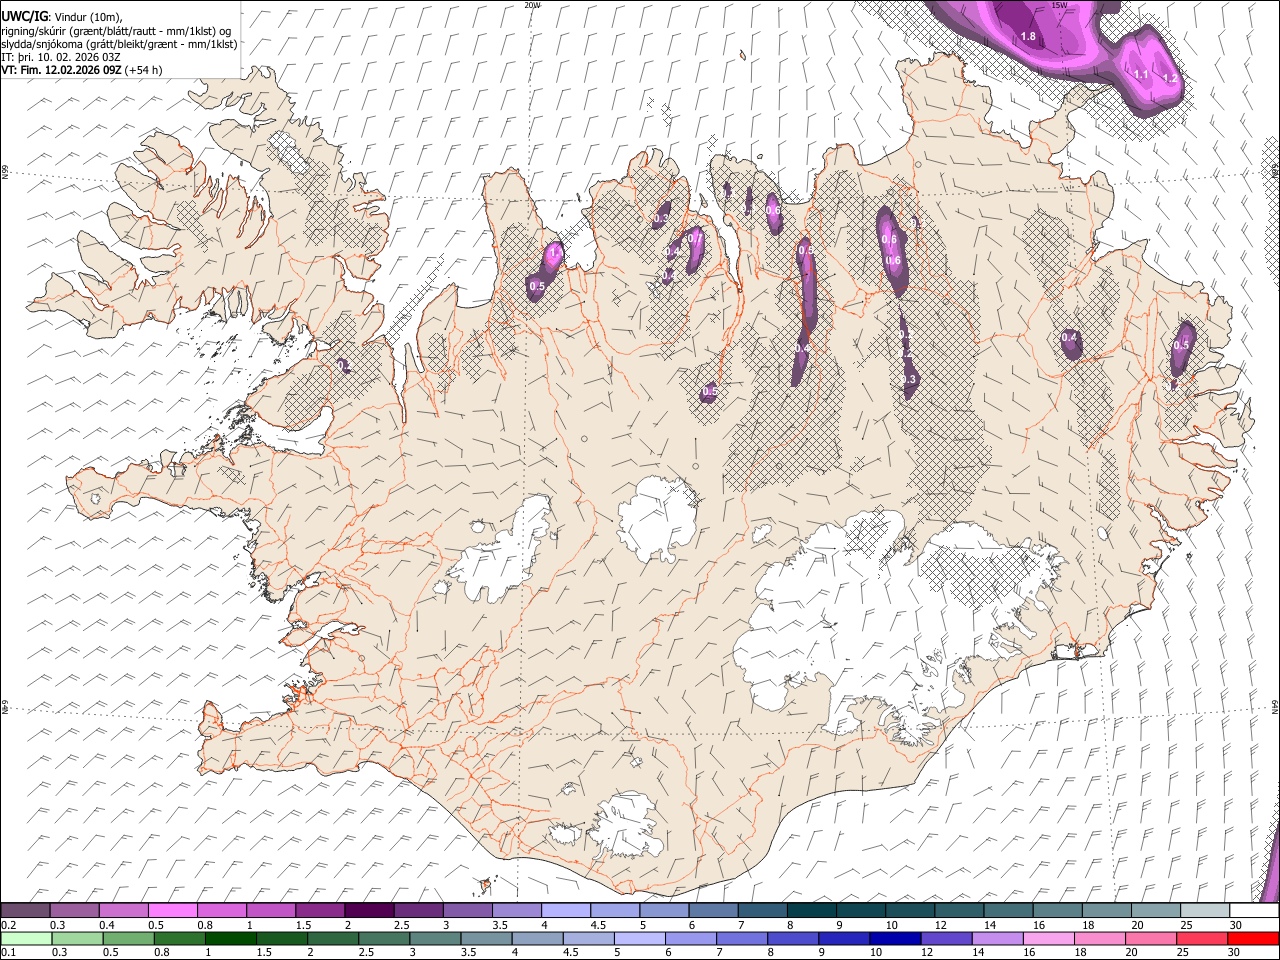The width and height of the screenshot is (1280, 960).
Task: Pick the bright red swatch at 30 in the rain scale
Action: coord(1253,938)
